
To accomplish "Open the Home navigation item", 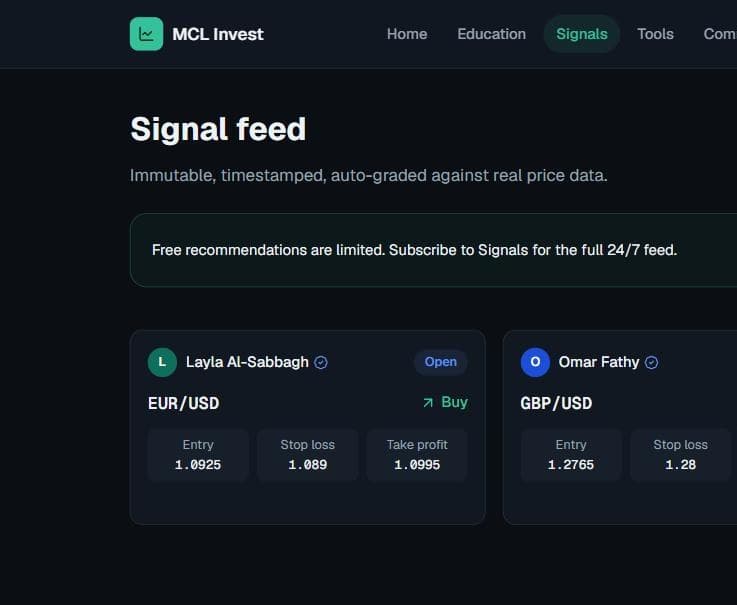I will (407, 34).
